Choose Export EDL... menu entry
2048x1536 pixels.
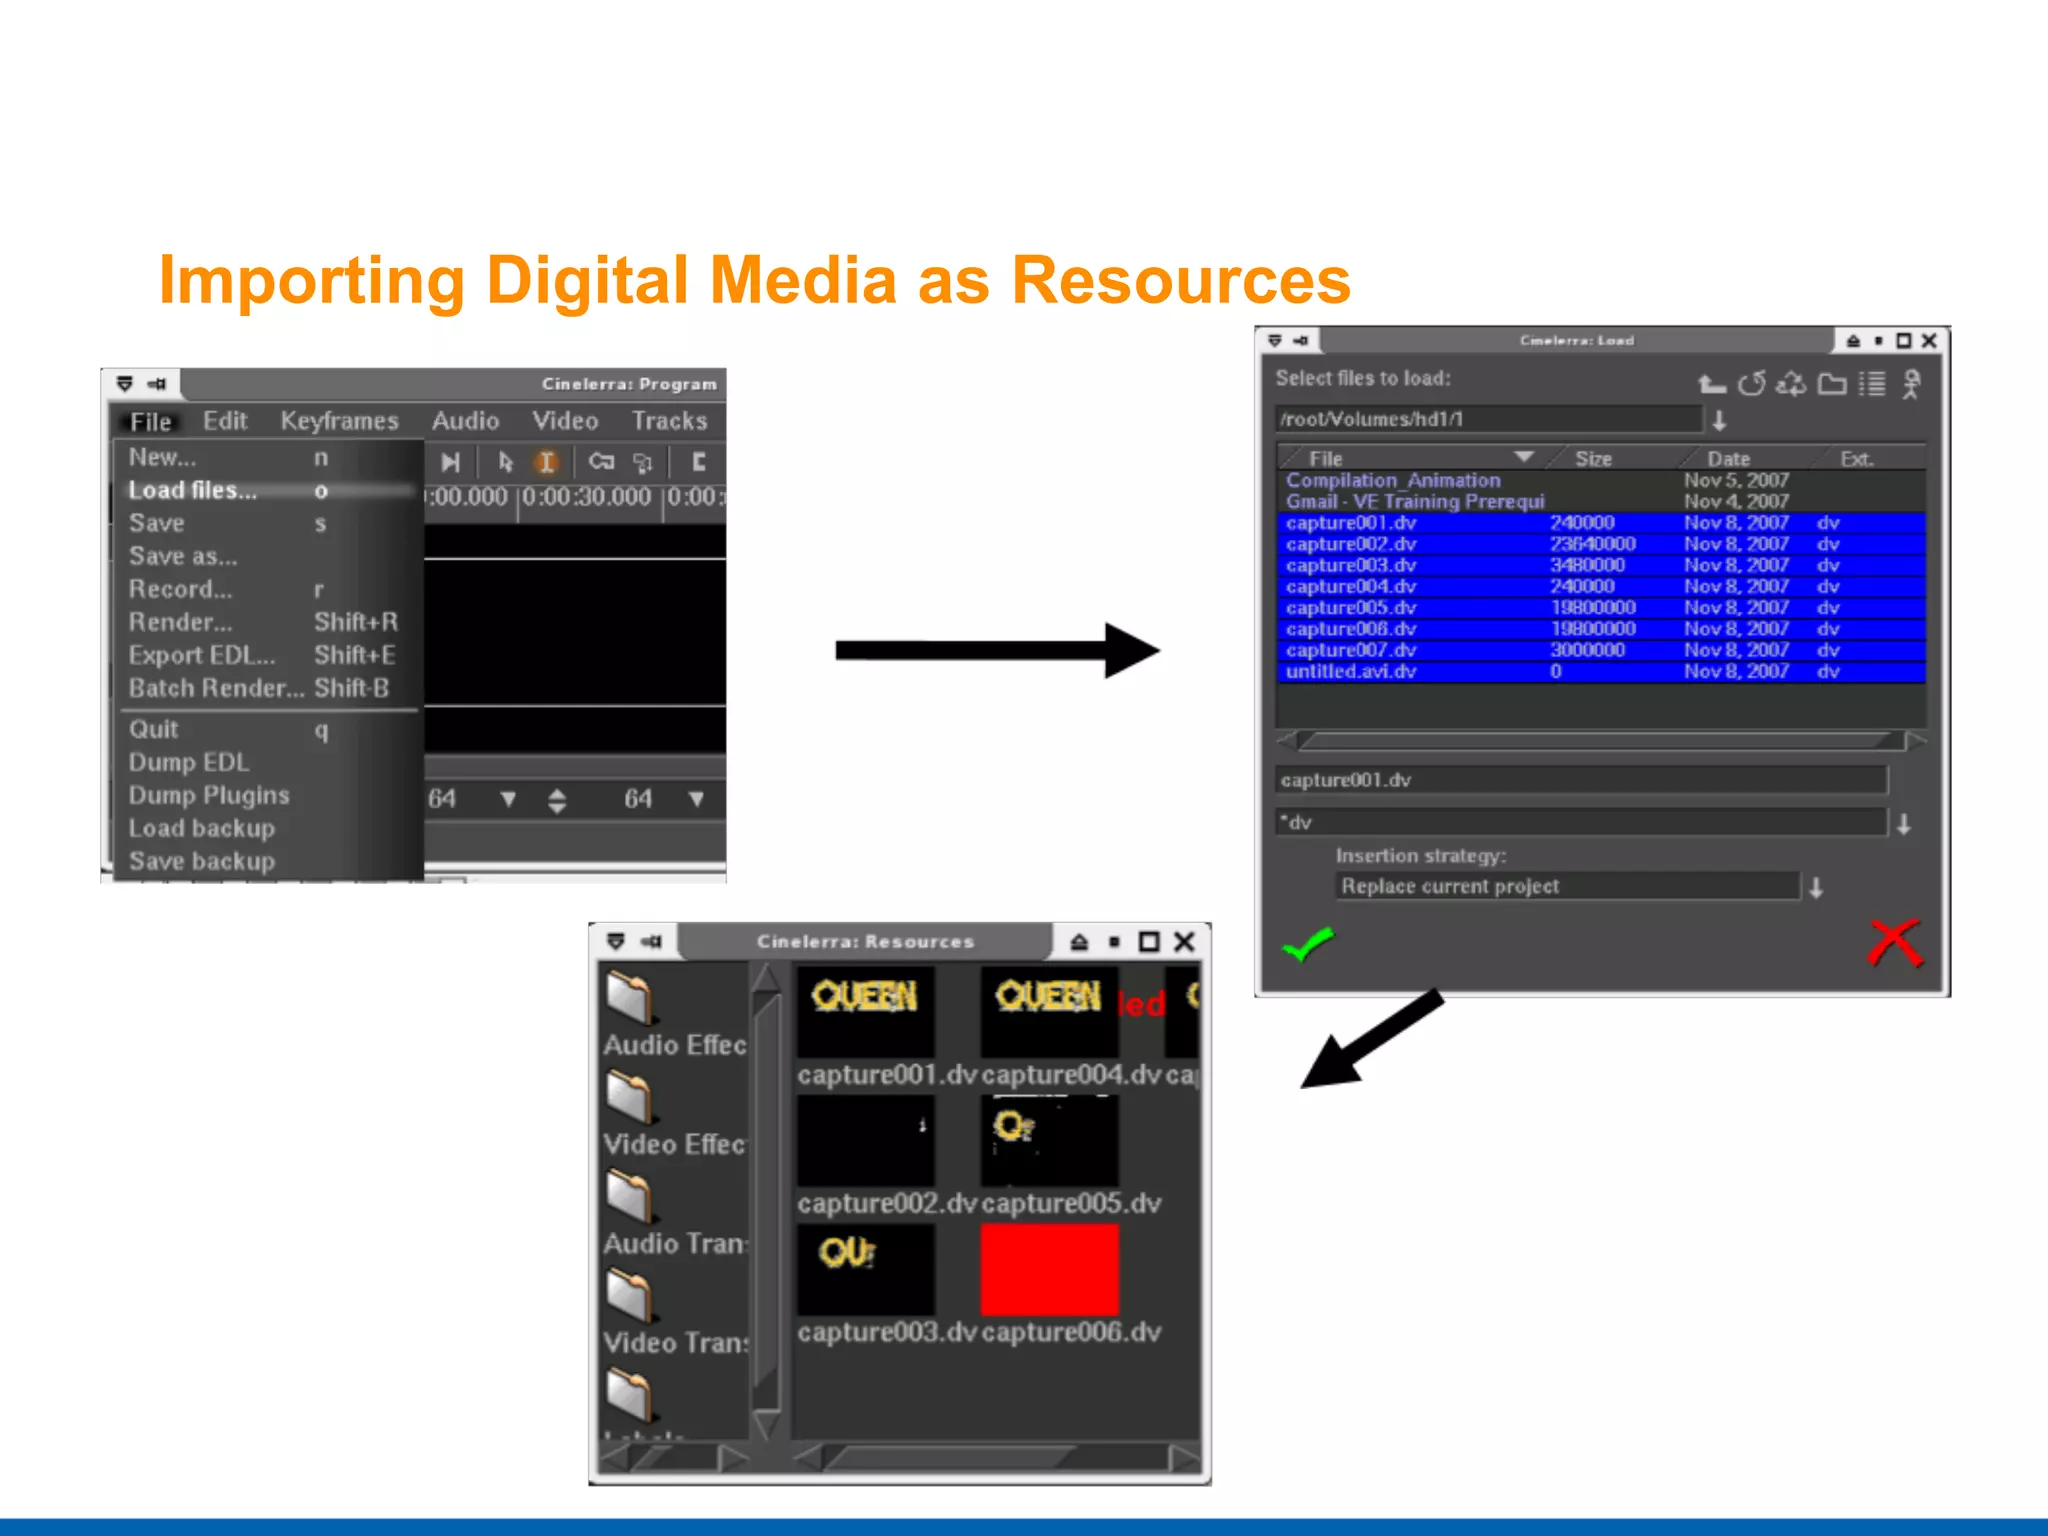(x=266, y=655)
